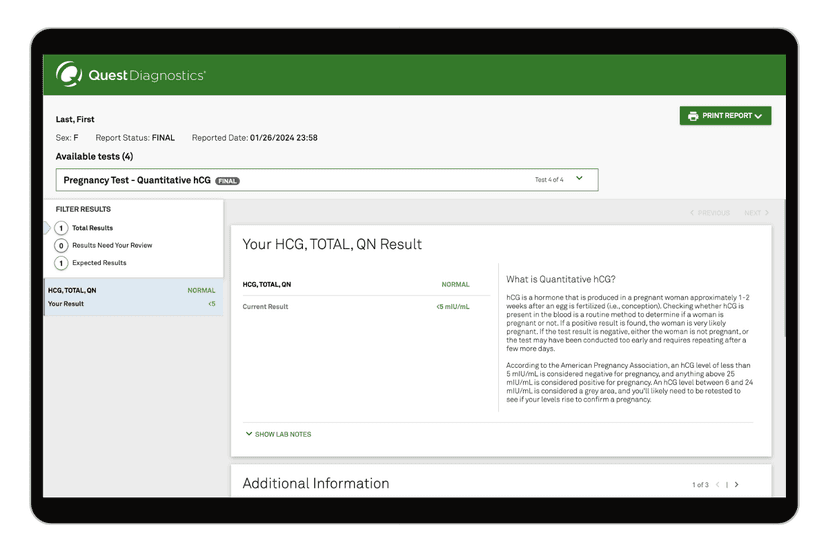This screenshot has height=552, width=828.
Task: Select the Expected Results filter
Action: click(98, 263)
